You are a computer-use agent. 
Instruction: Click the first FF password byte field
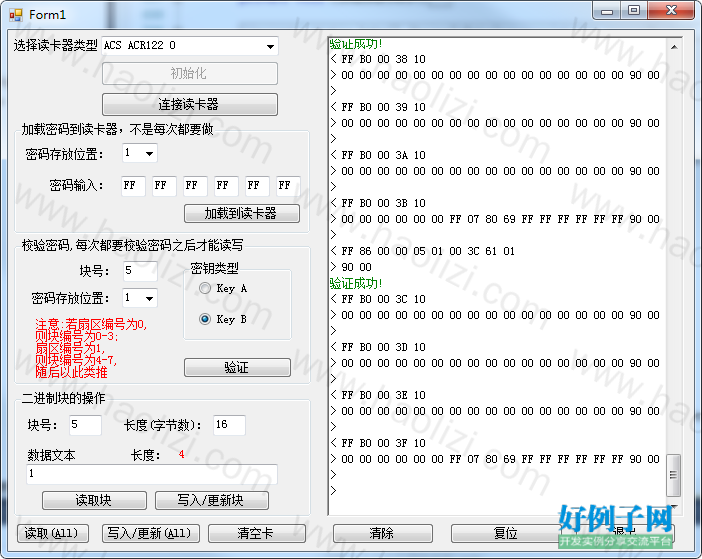point(133,186)
